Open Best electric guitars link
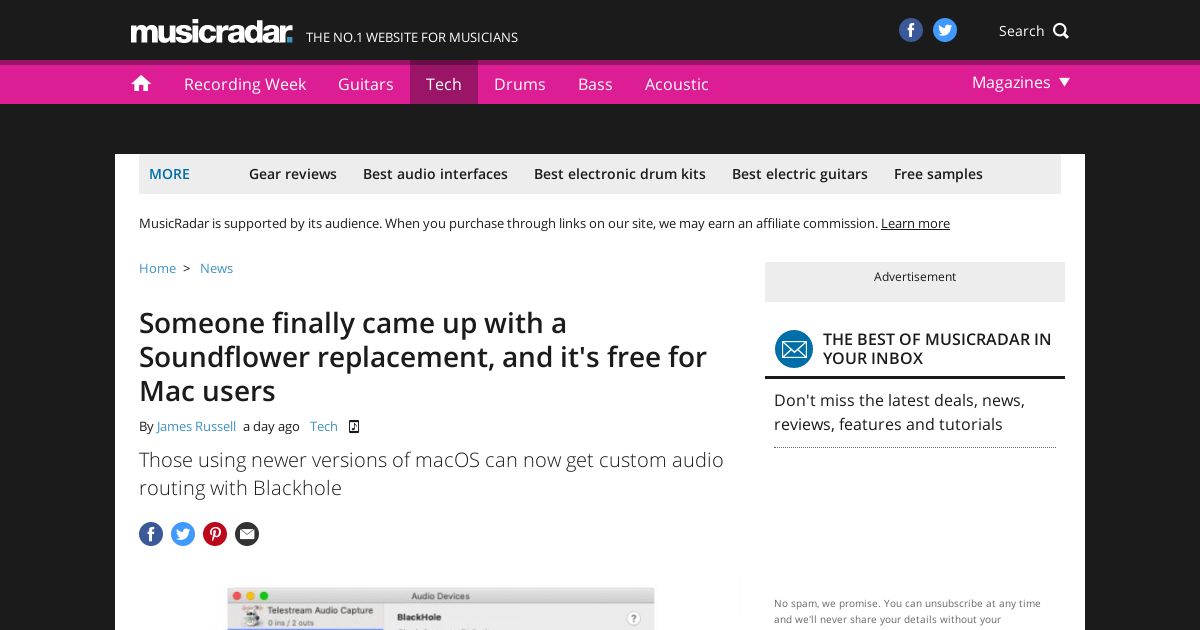This screenshot has height=630, width=1200. (800, 174)
